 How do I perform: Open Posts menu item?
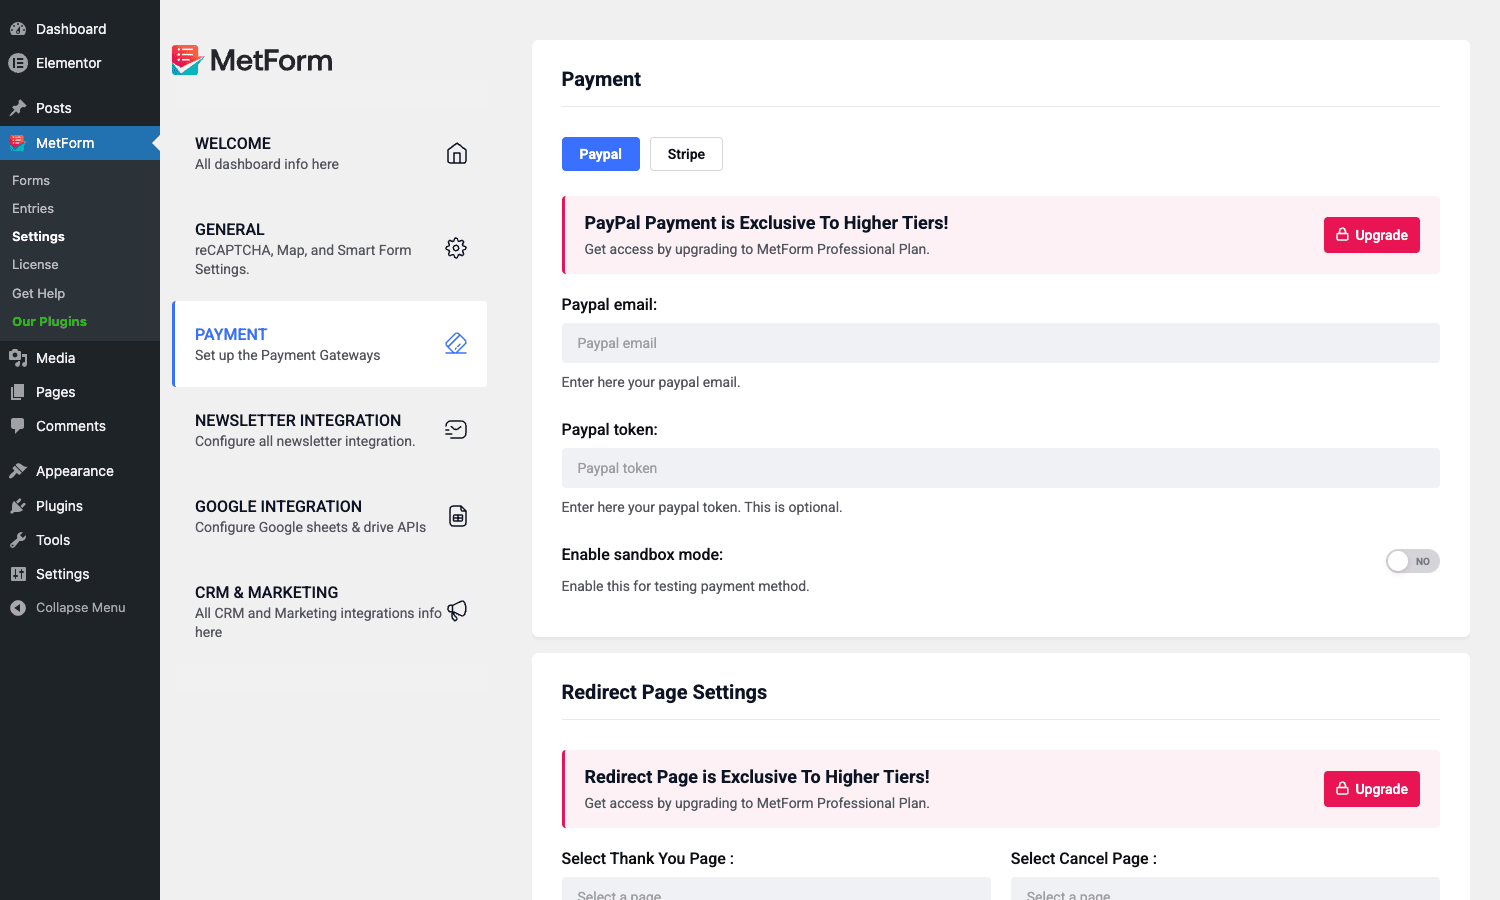(80, 108)
